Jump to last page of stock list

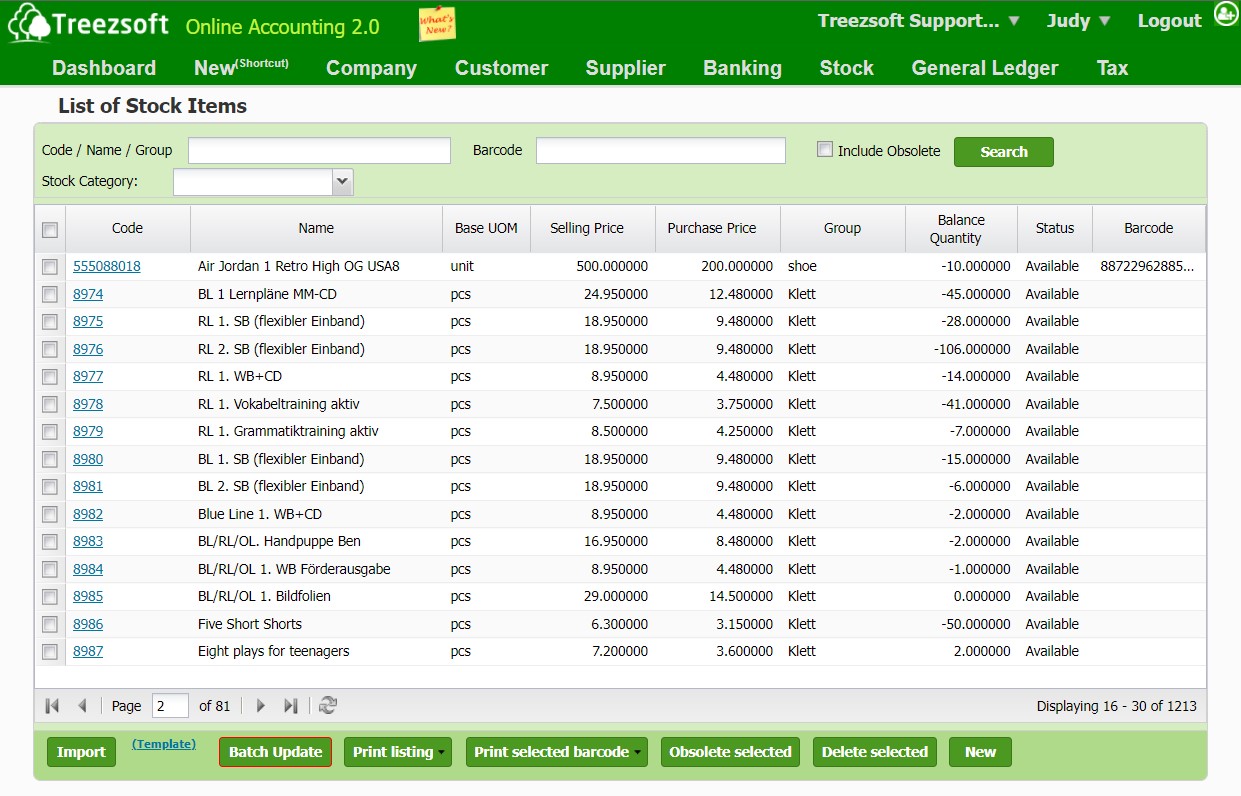(x=291, y=706)
